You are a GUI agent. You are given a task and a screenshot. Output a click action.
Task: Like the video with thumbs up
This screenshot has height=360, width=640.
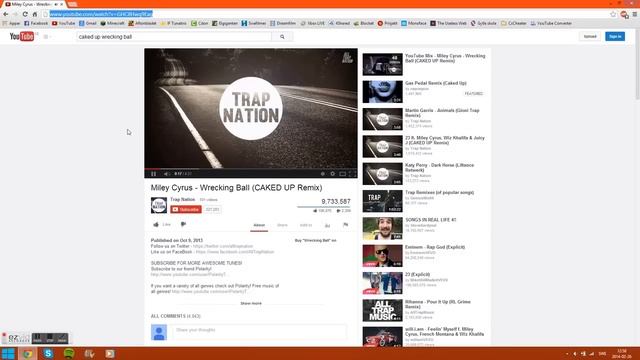162,224
